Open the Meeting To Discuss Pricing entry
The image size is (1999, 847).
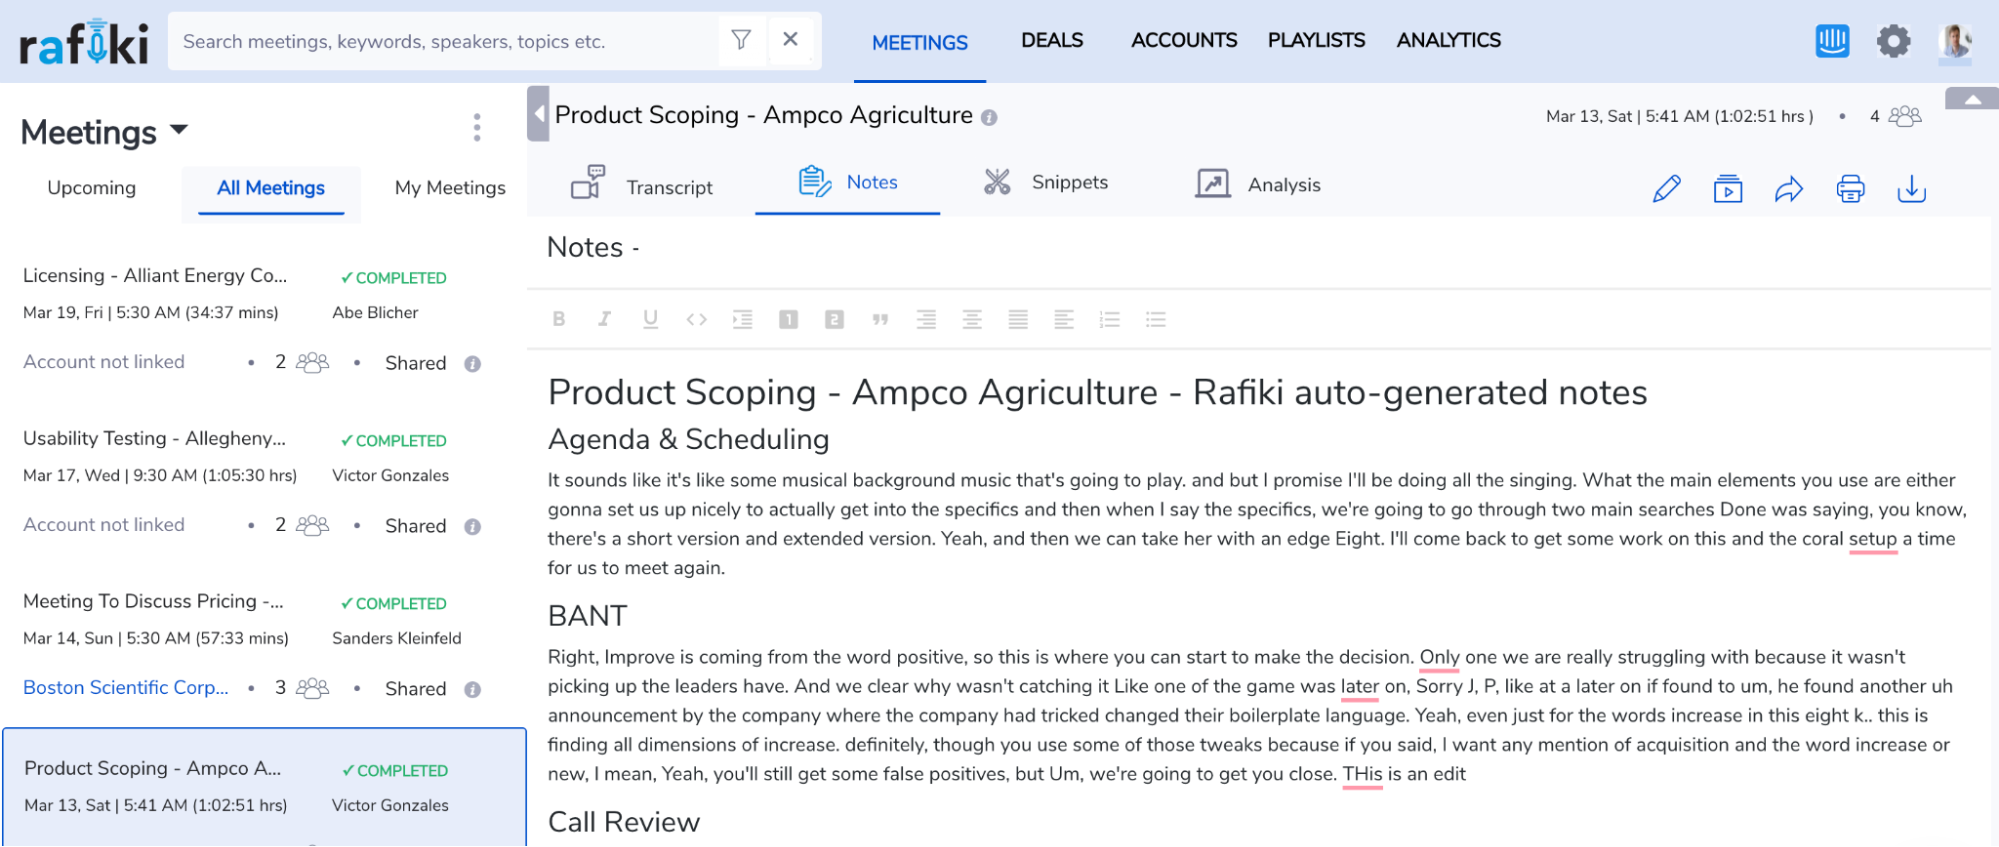(153, 601)
